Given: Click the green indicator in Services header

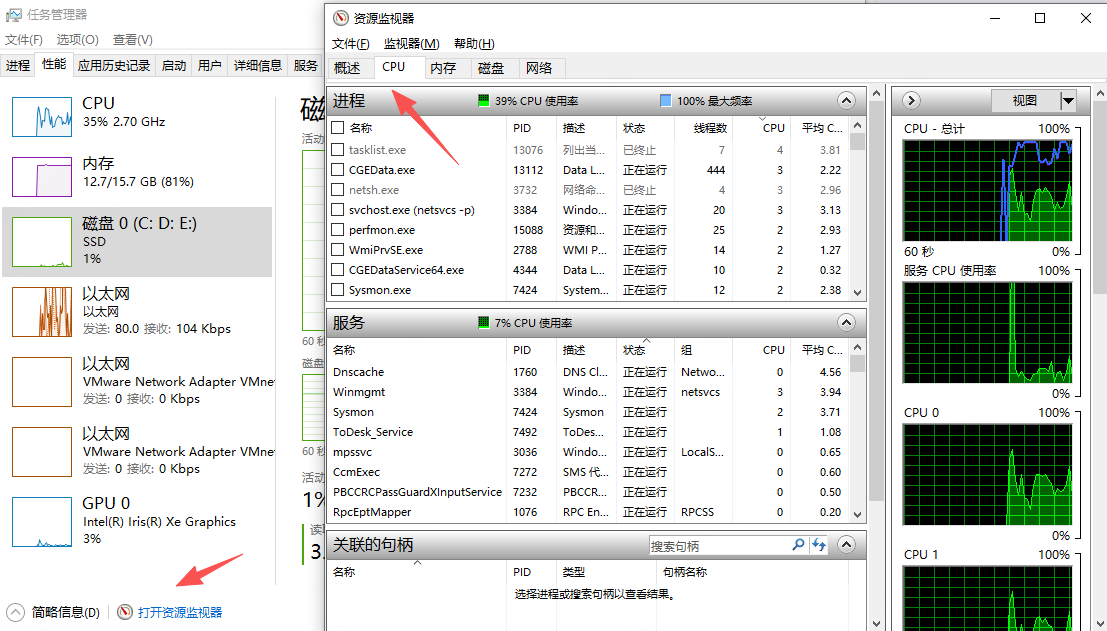Looking at the screenshot, I should click(484, 323).
